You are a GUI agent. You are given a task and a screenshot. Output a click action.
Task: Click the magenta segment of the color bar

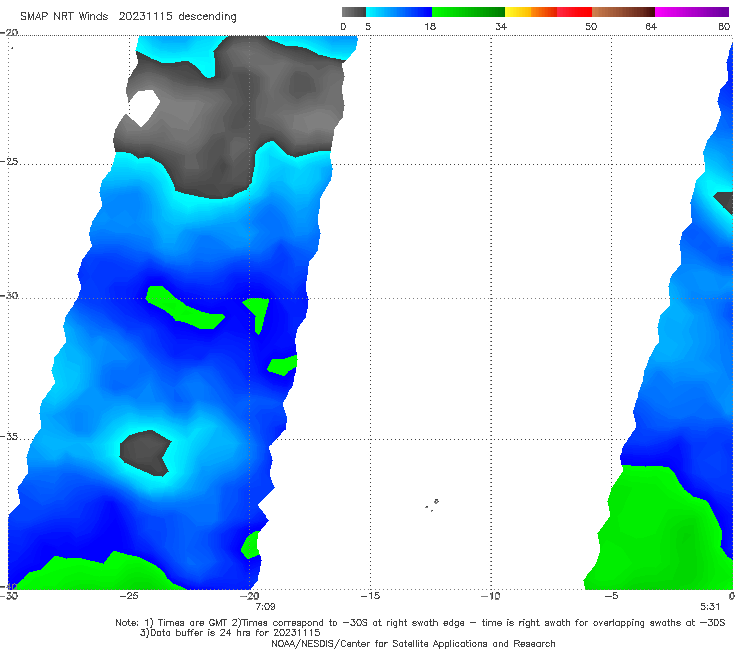[x=692, y=12]
